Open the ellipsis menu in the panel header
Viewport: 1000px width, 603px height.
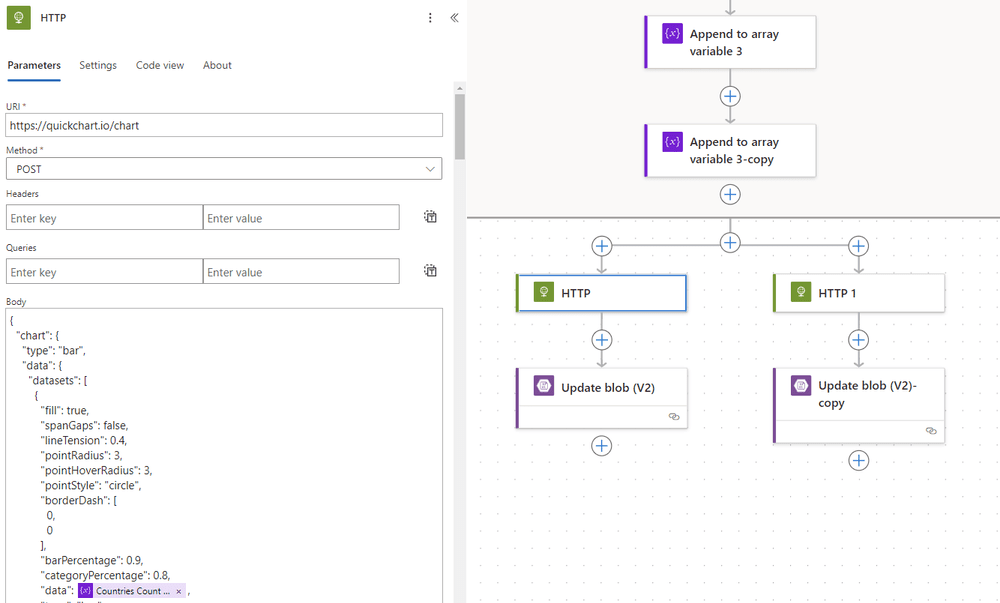click(x=430, y=17)
